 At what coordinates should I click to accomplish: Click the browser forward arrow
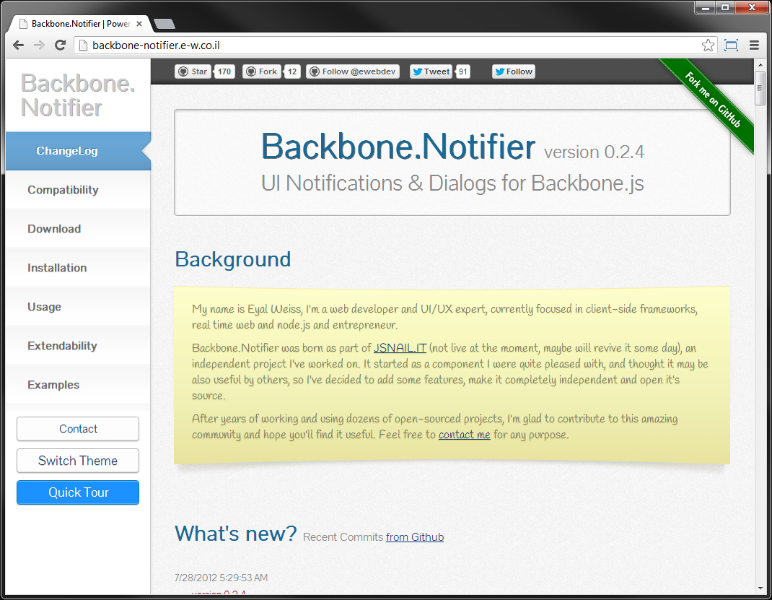[39, 45]
